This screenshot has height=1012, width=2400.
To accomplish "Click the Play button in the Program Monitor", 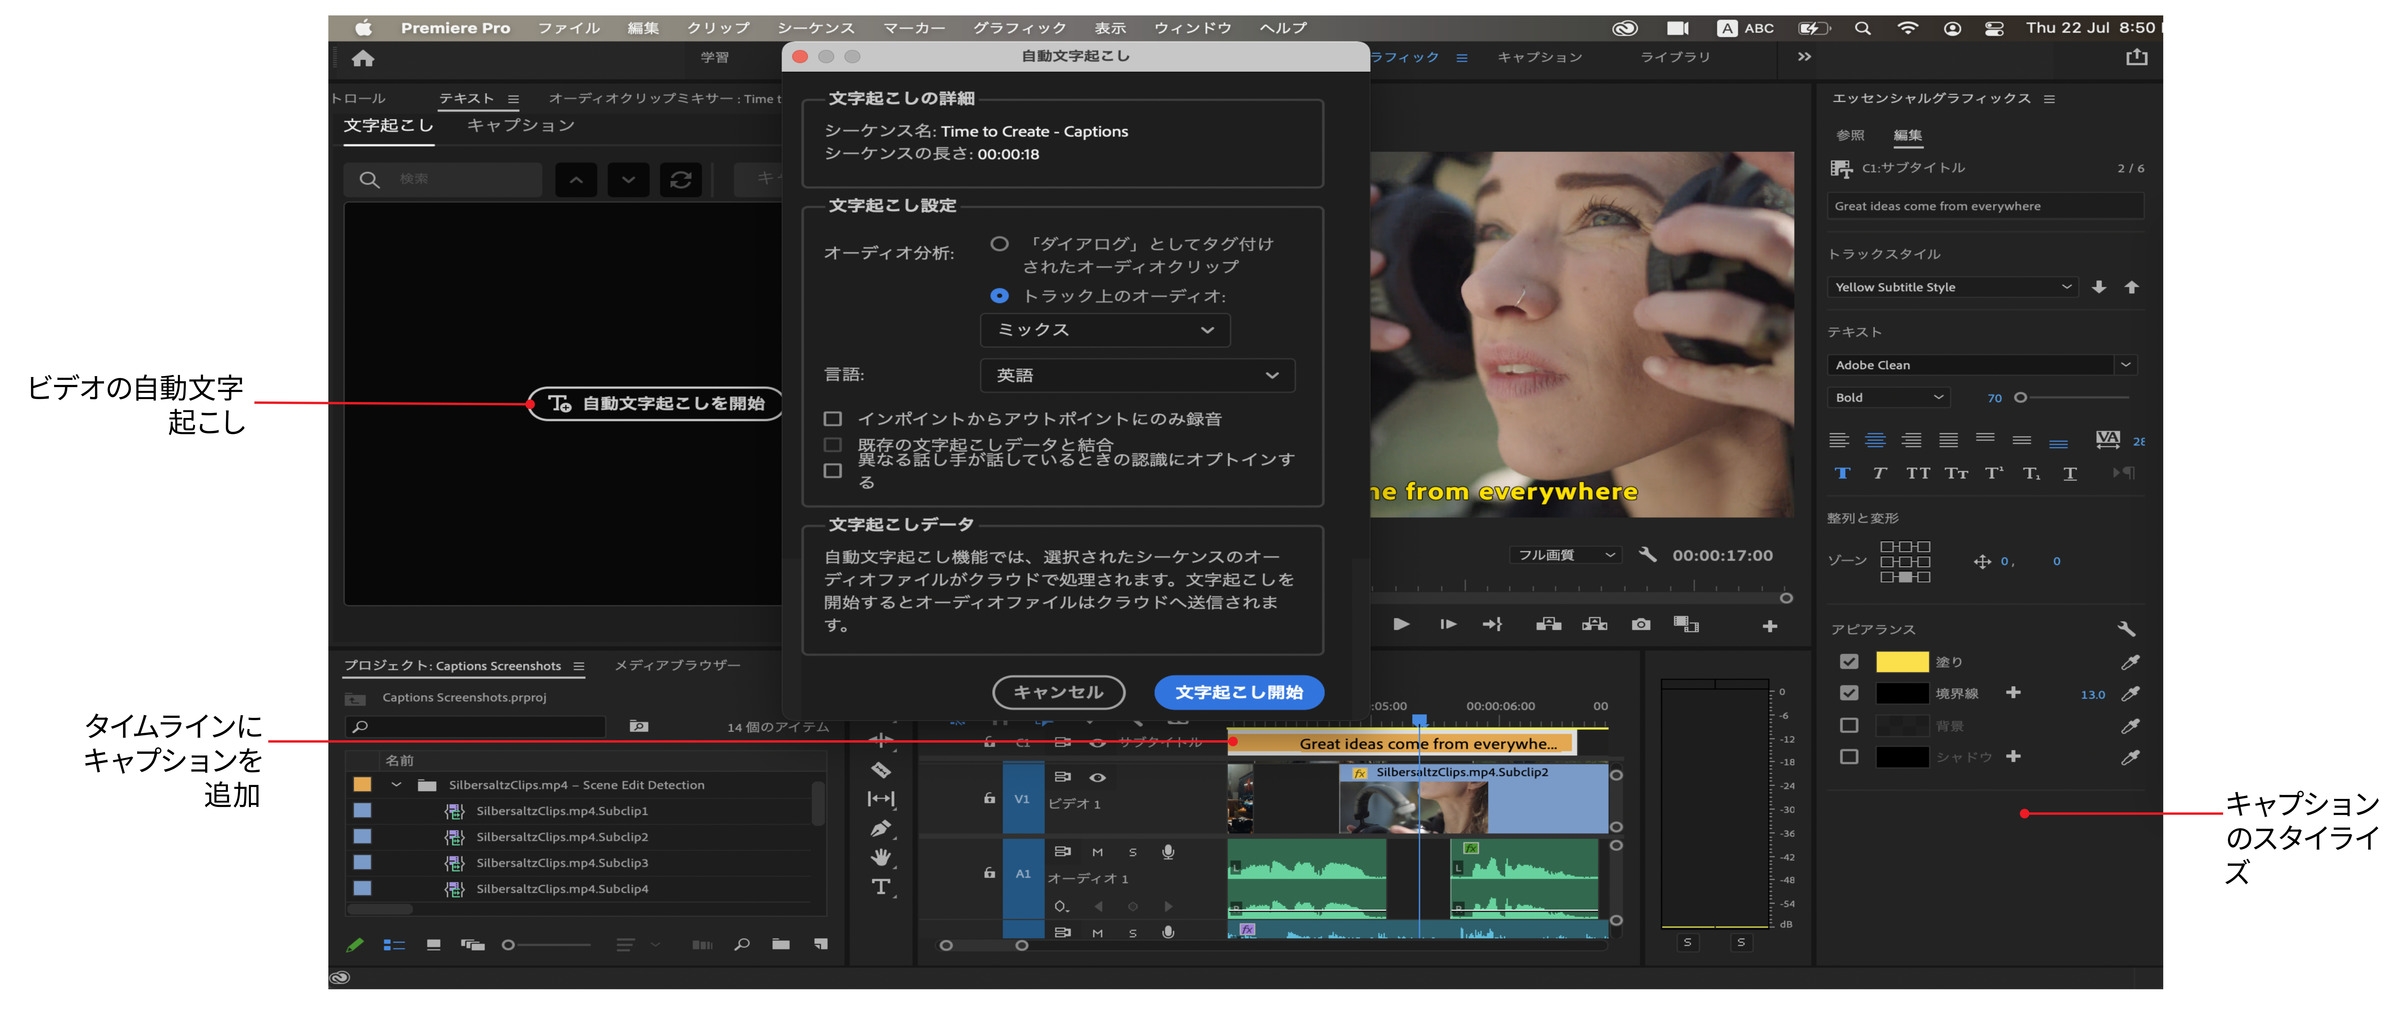I will coord(1401,625).
